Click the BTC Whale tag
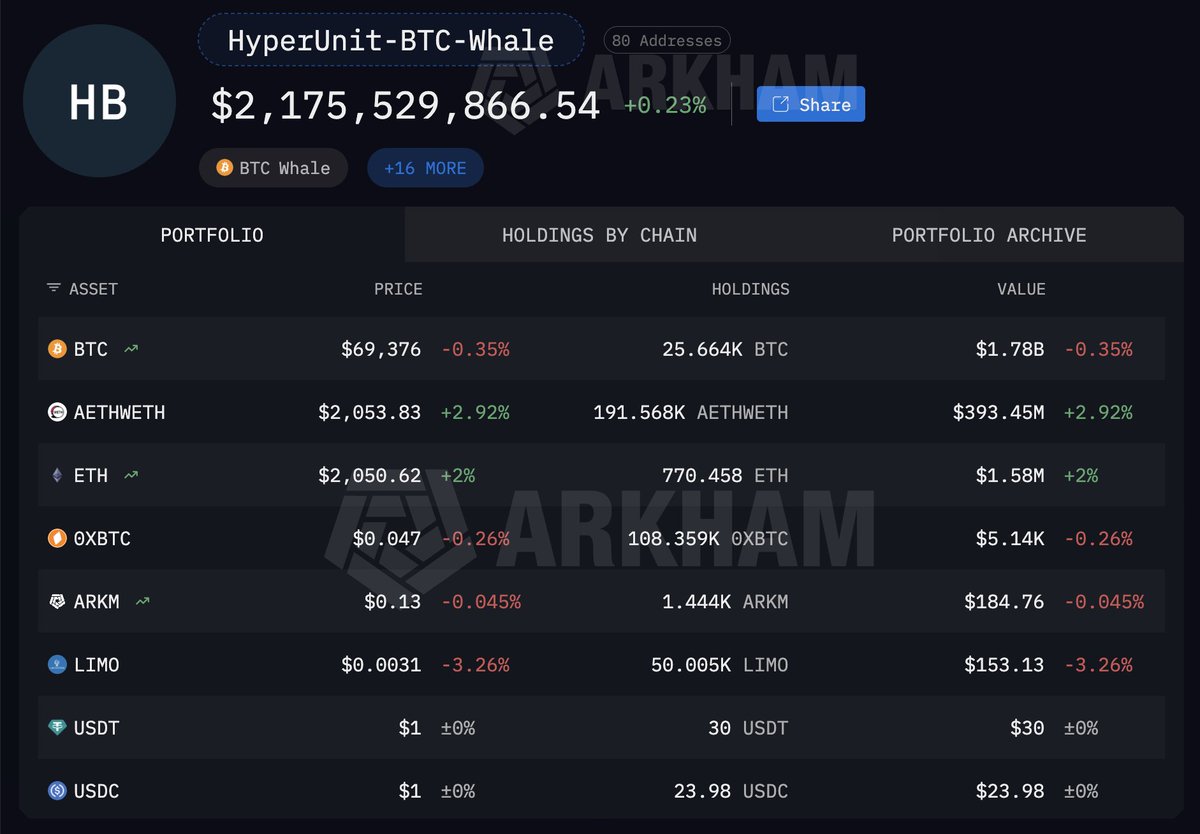1200x834 pixels. click(x=273, y=168)
